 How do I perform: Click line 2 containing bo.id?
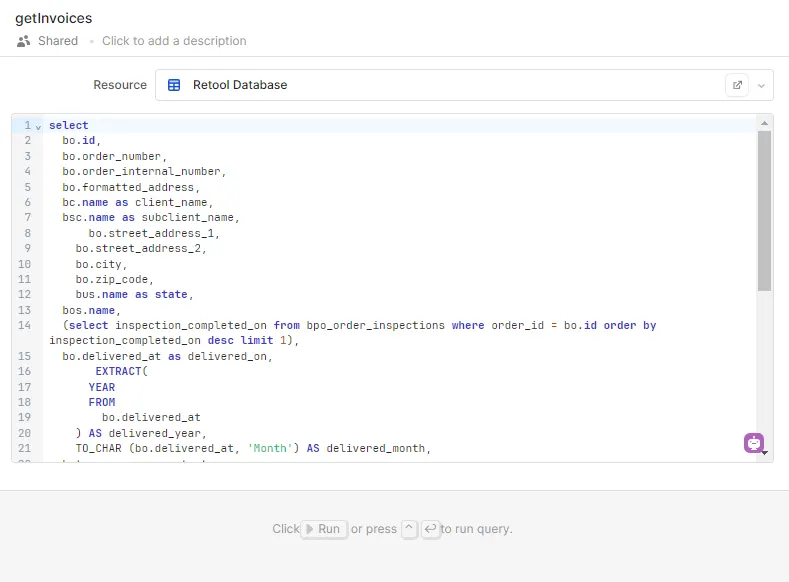(x=82, y=140)
